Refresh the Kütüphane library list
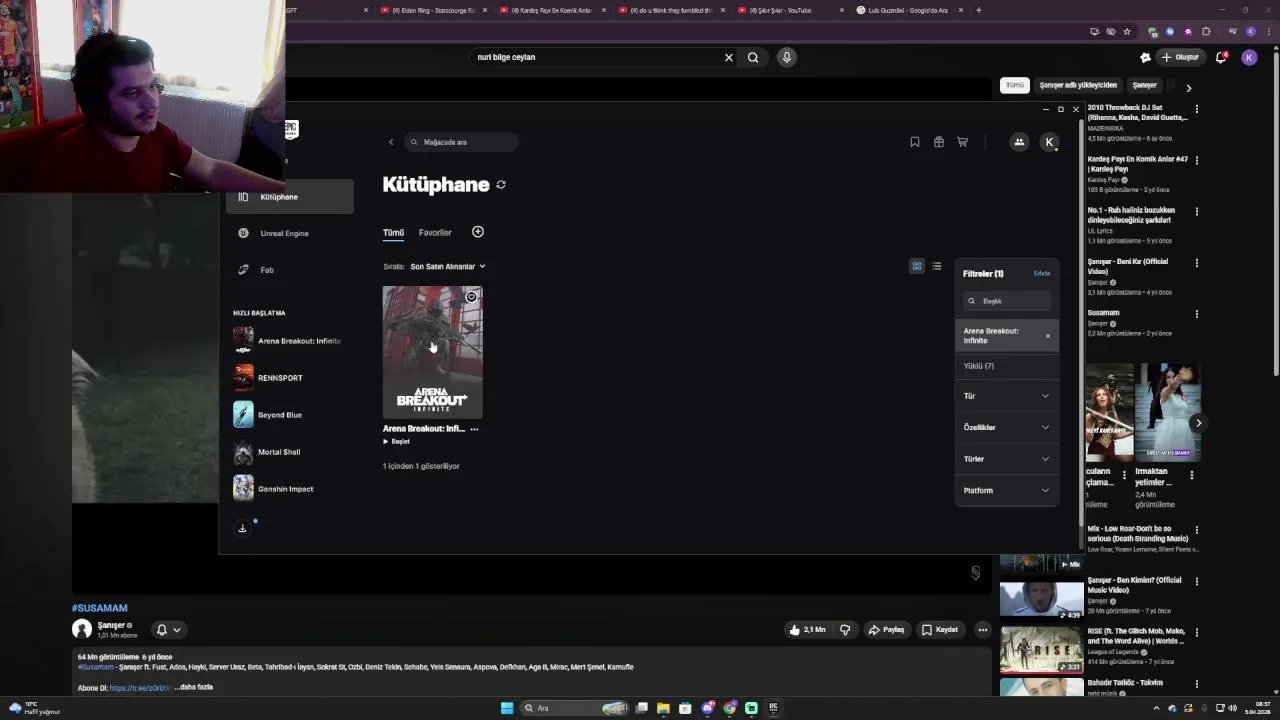The height and width of the screenshot is (720, 1280). pos(501,185)
